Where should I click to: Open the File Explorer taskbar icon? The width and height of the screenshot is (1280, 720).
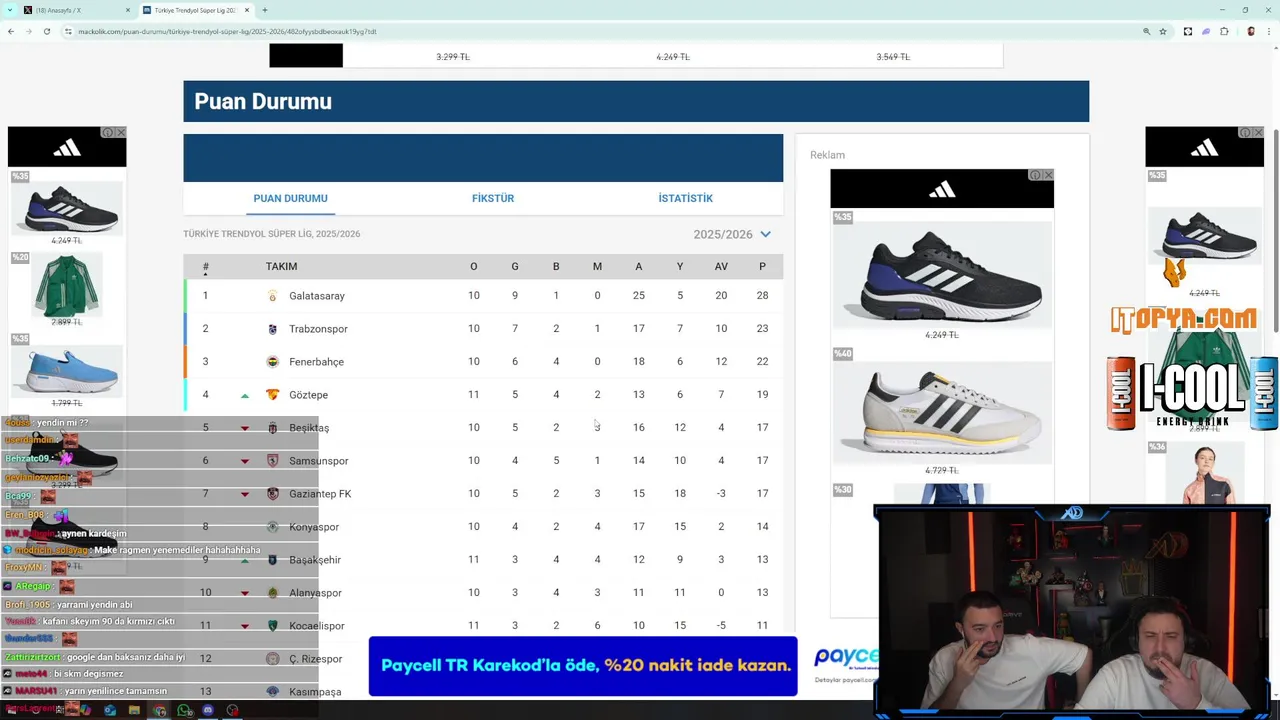click(x=134, y=711)
